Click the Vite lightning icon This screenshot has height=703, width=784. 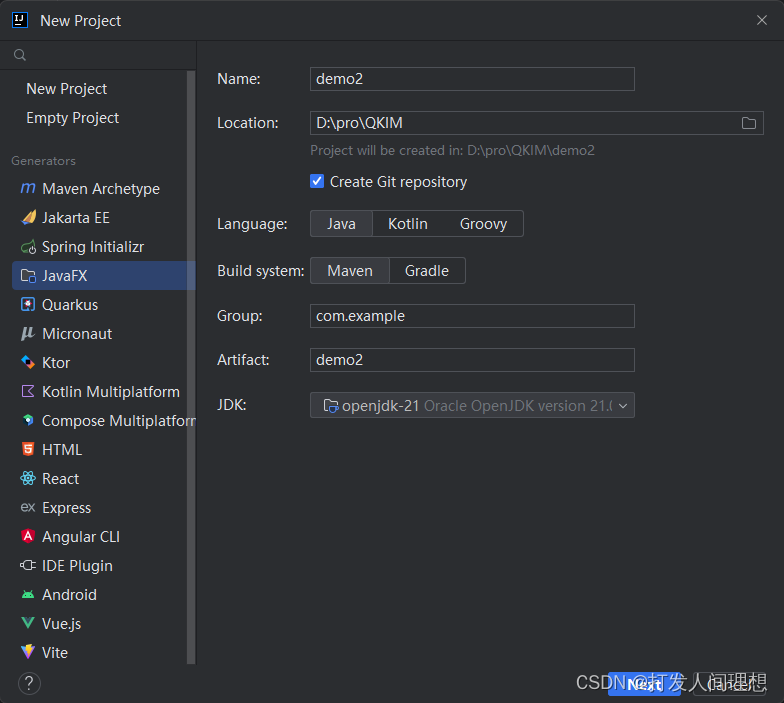tap(28, 652)
